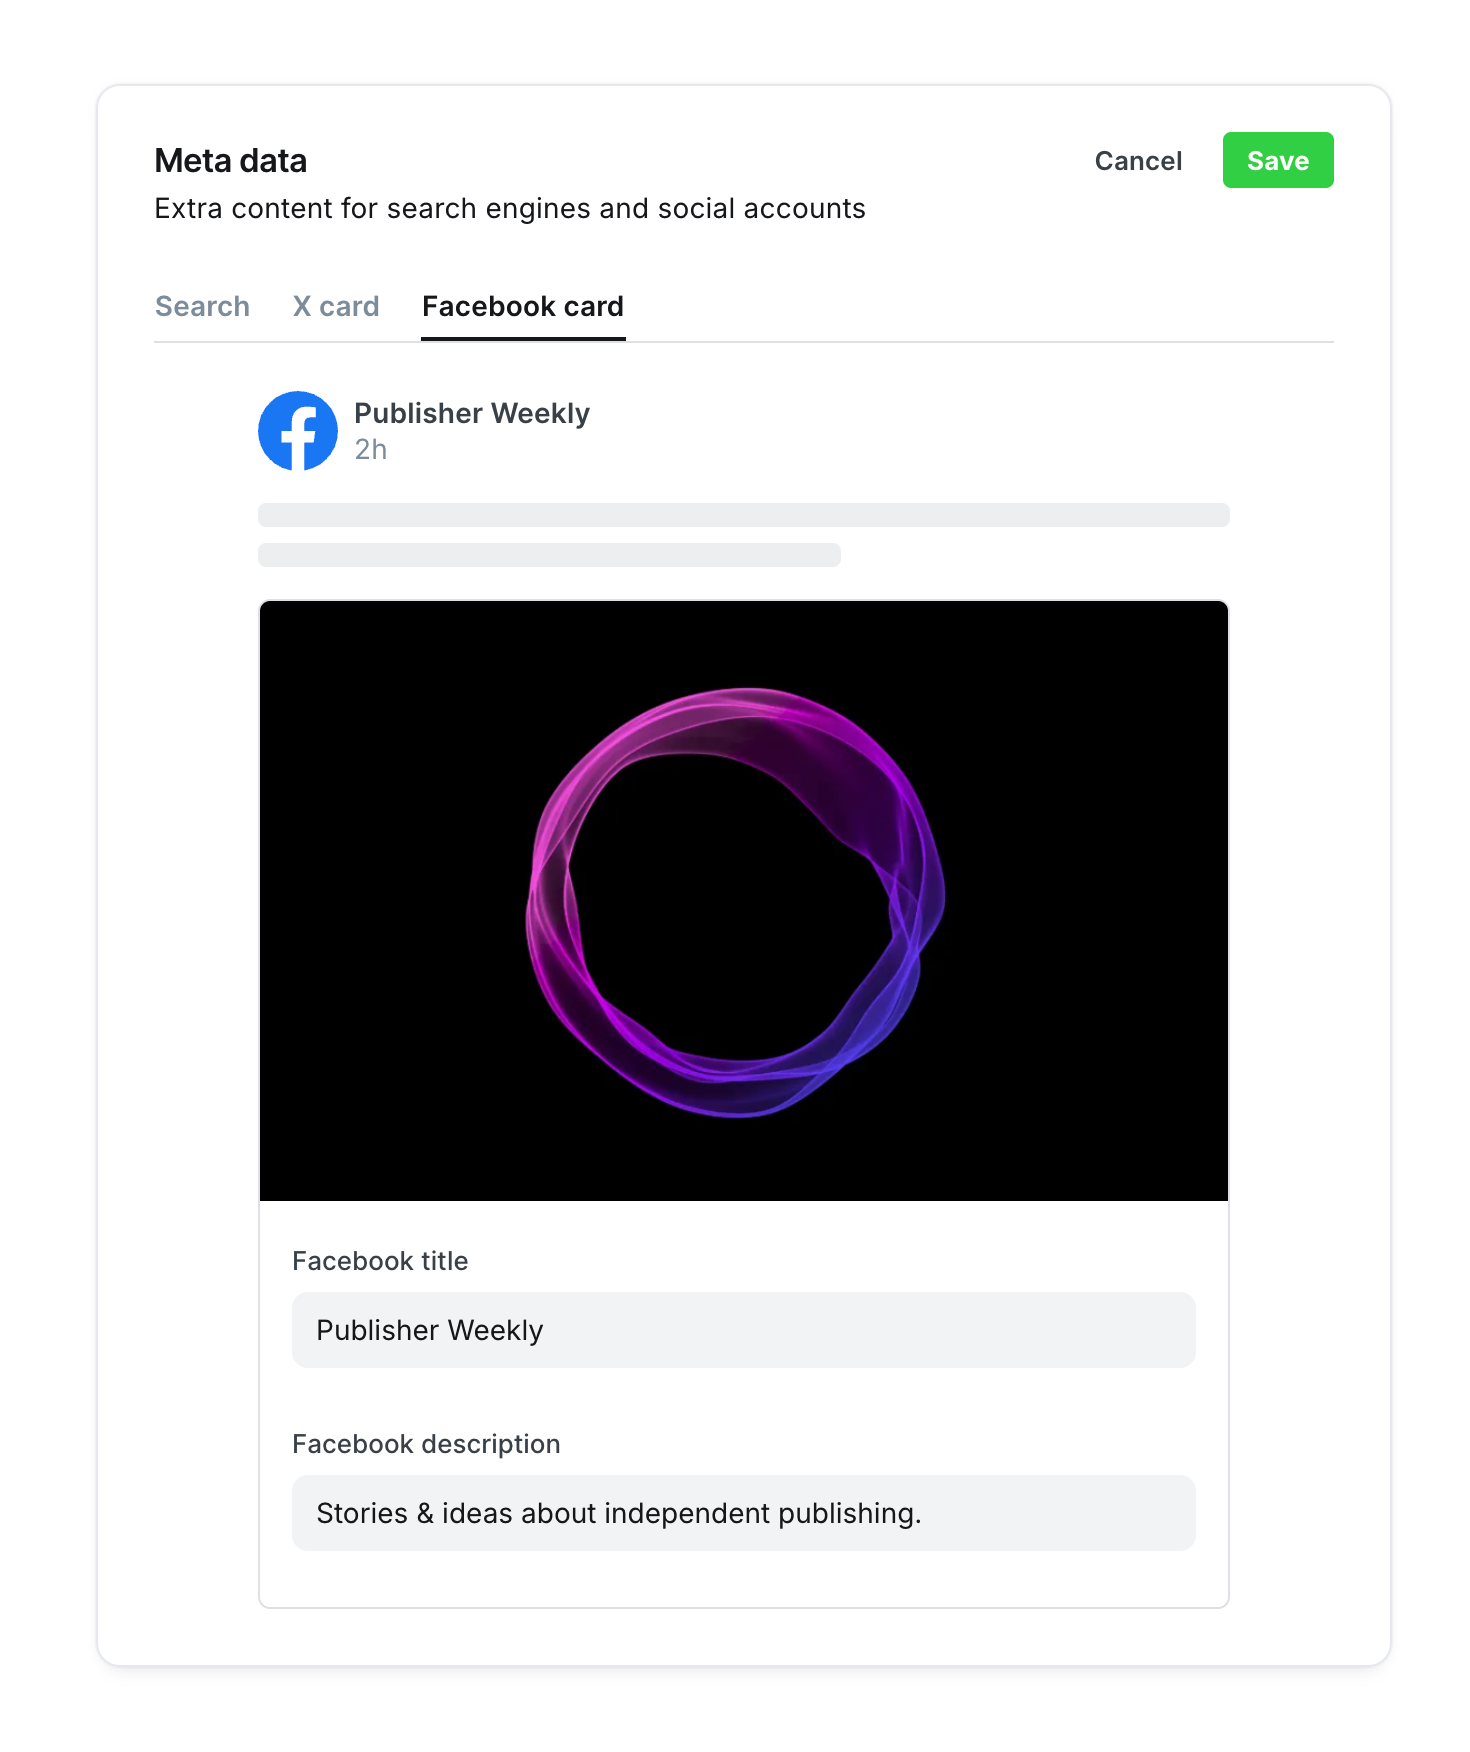Focus the Facebook title input field

pos(744,1330)
